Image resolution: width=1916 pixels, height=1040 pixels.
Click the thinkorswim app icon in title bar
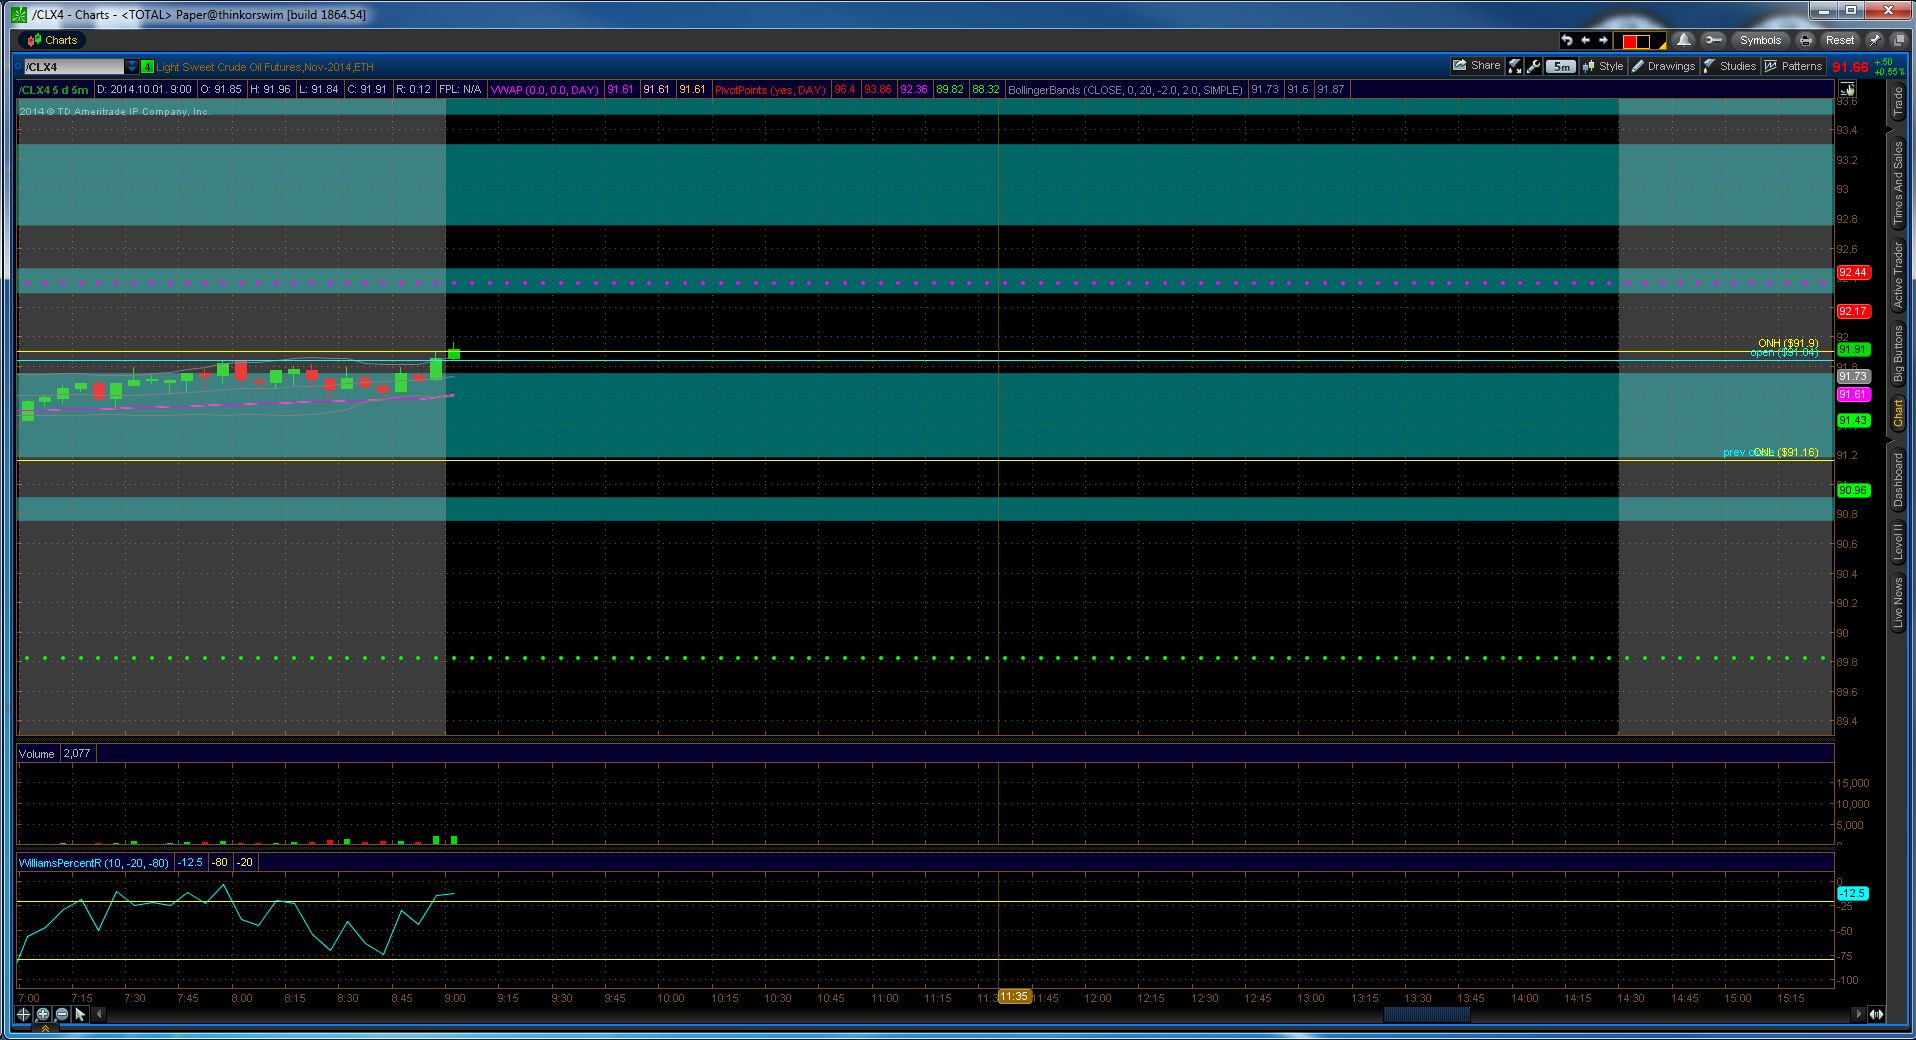[x=18, y=14]
